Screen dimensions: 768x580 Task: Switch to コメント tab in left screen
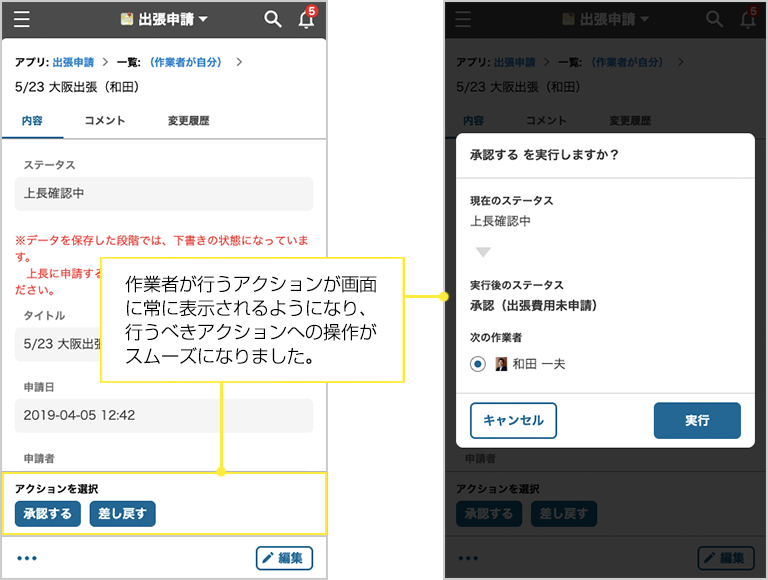tap(105, 121)
